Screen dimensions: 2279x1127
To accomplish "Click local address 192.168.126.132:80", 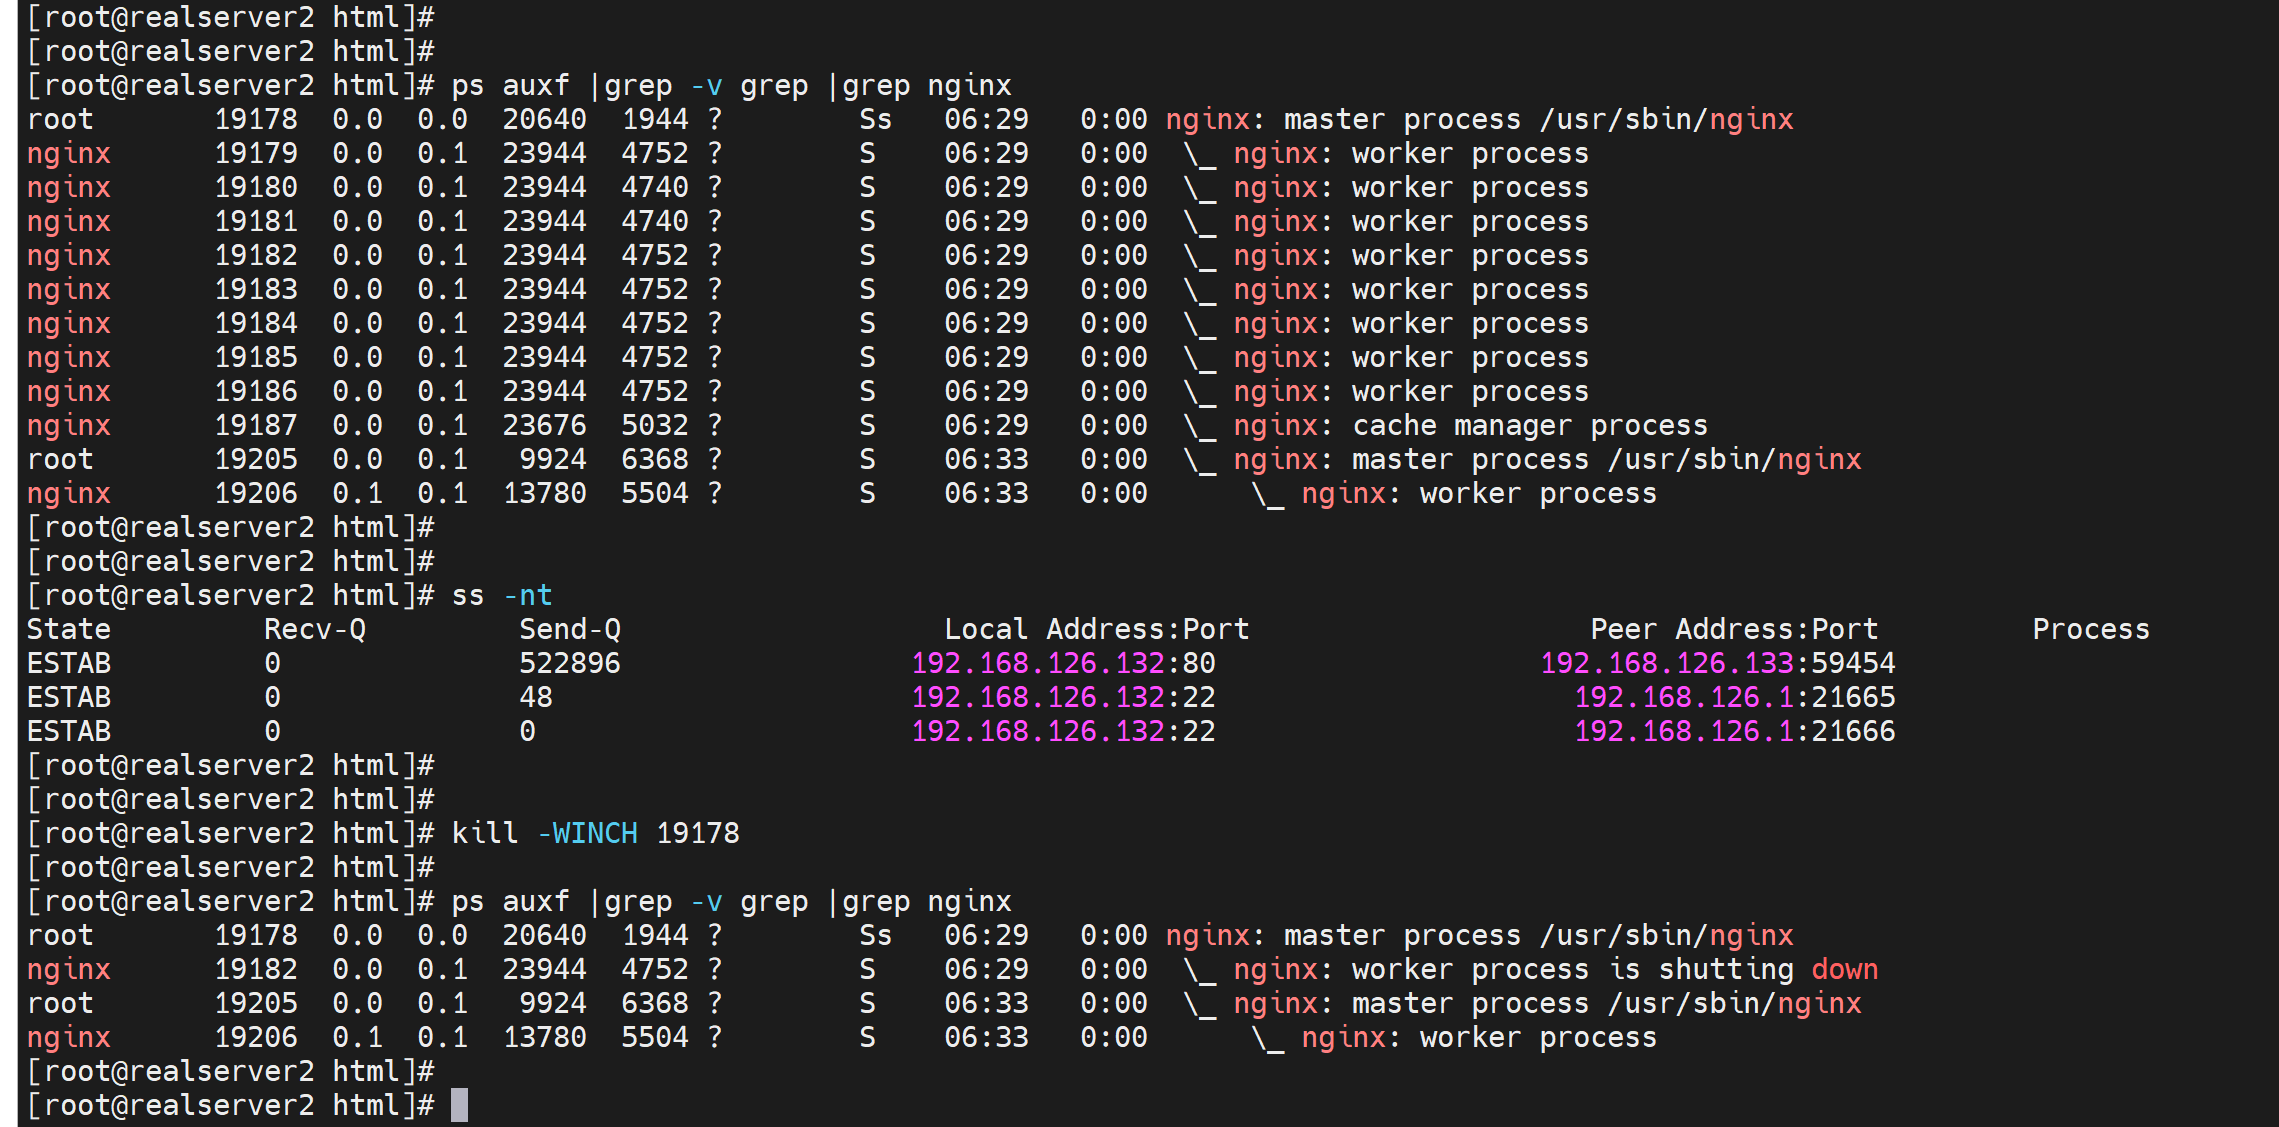I will [x=1063, y=663].
